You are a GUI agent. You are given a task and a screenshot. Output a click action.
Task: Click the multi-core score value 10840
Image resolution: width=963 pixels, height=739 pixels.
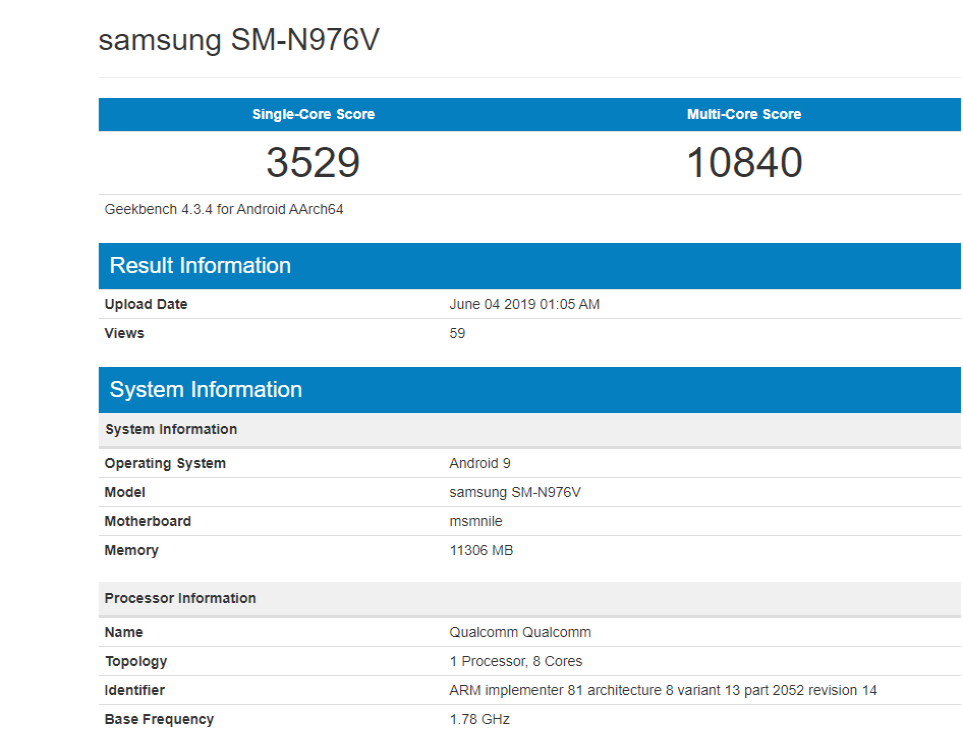coord(743,163)
